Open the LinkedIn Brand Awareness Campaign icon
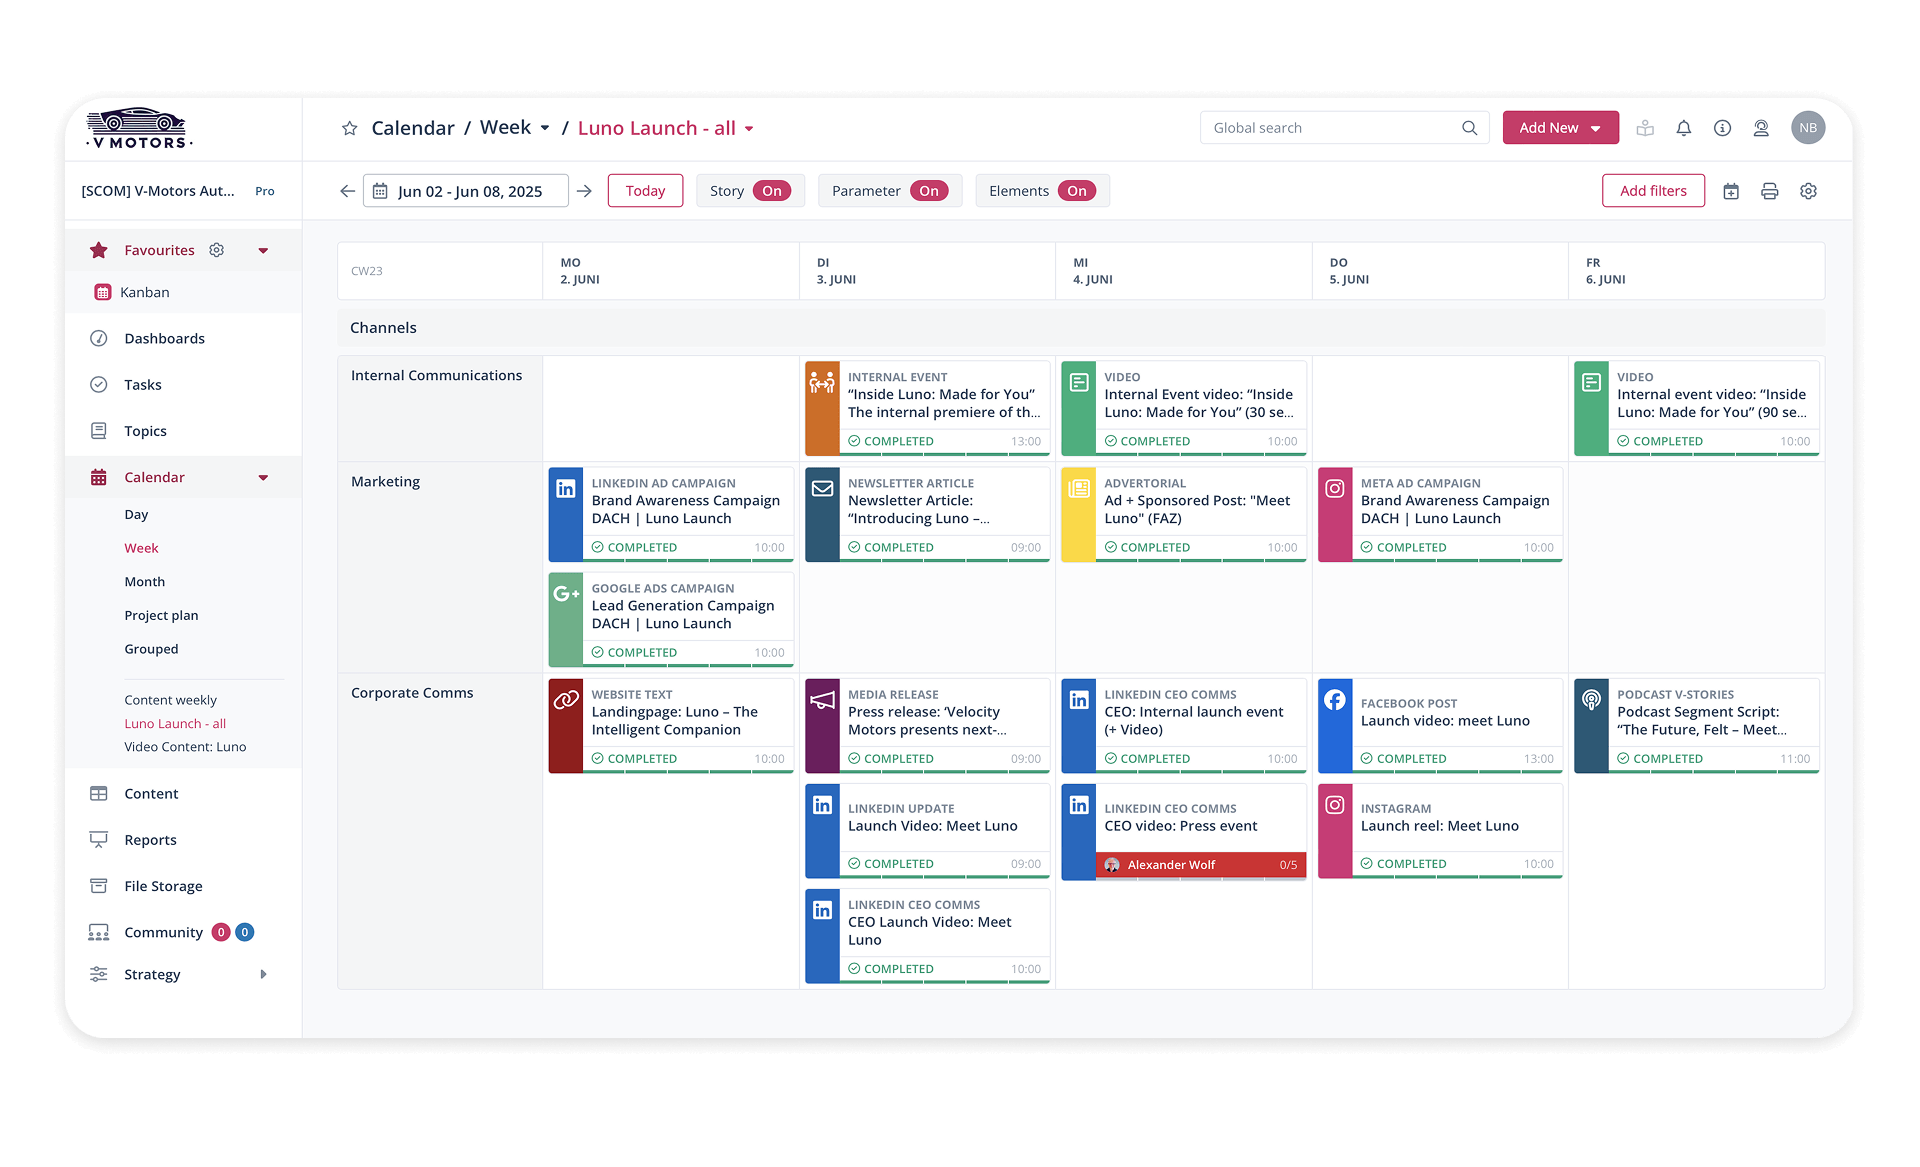Screen dimensions: 1920x1167 [x=566, y=489]
